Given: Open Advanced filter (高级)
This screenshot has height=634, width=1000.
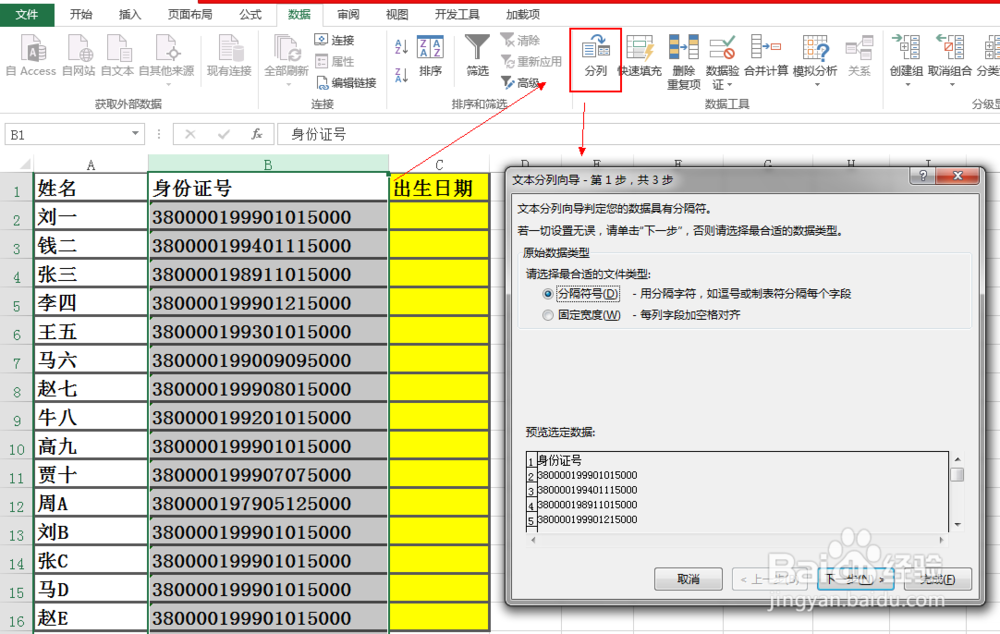Looking at the screenshot, I should click(x=520, y=82).
